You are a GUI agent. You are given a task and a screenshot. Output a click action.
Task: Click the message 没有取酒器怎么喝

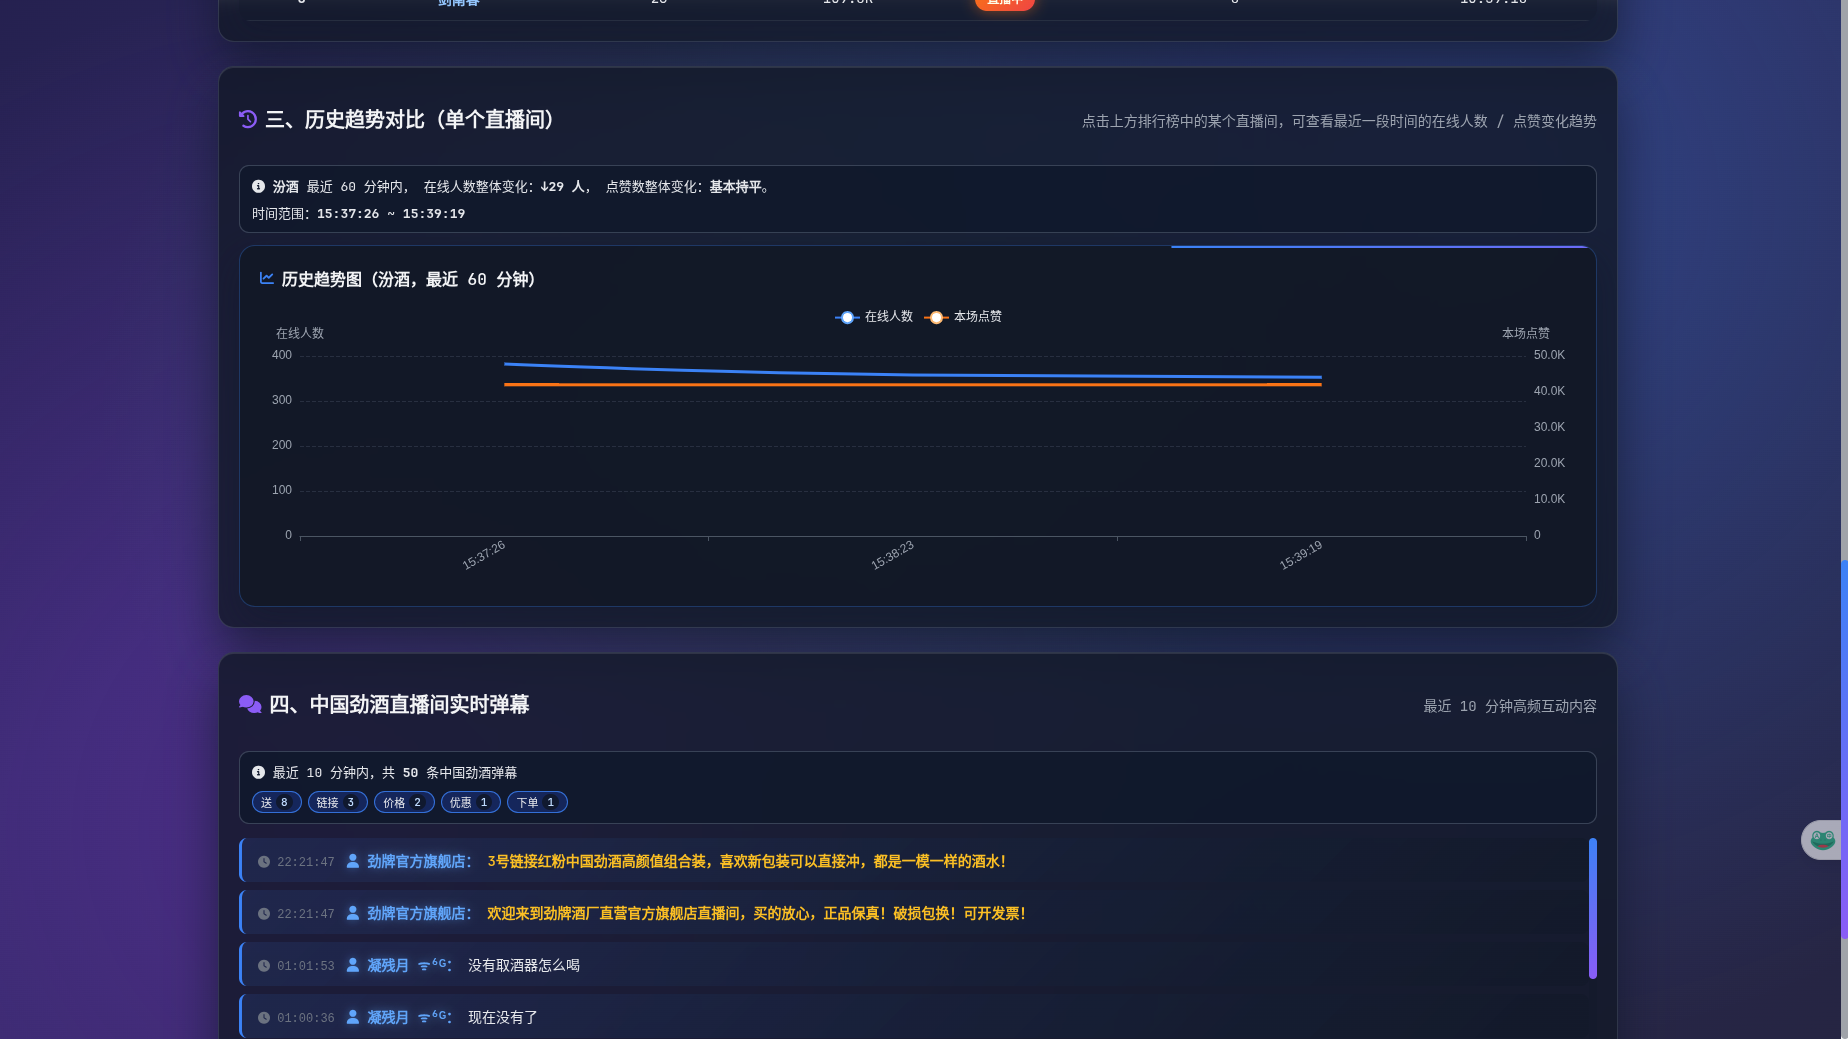coord(523,966)
